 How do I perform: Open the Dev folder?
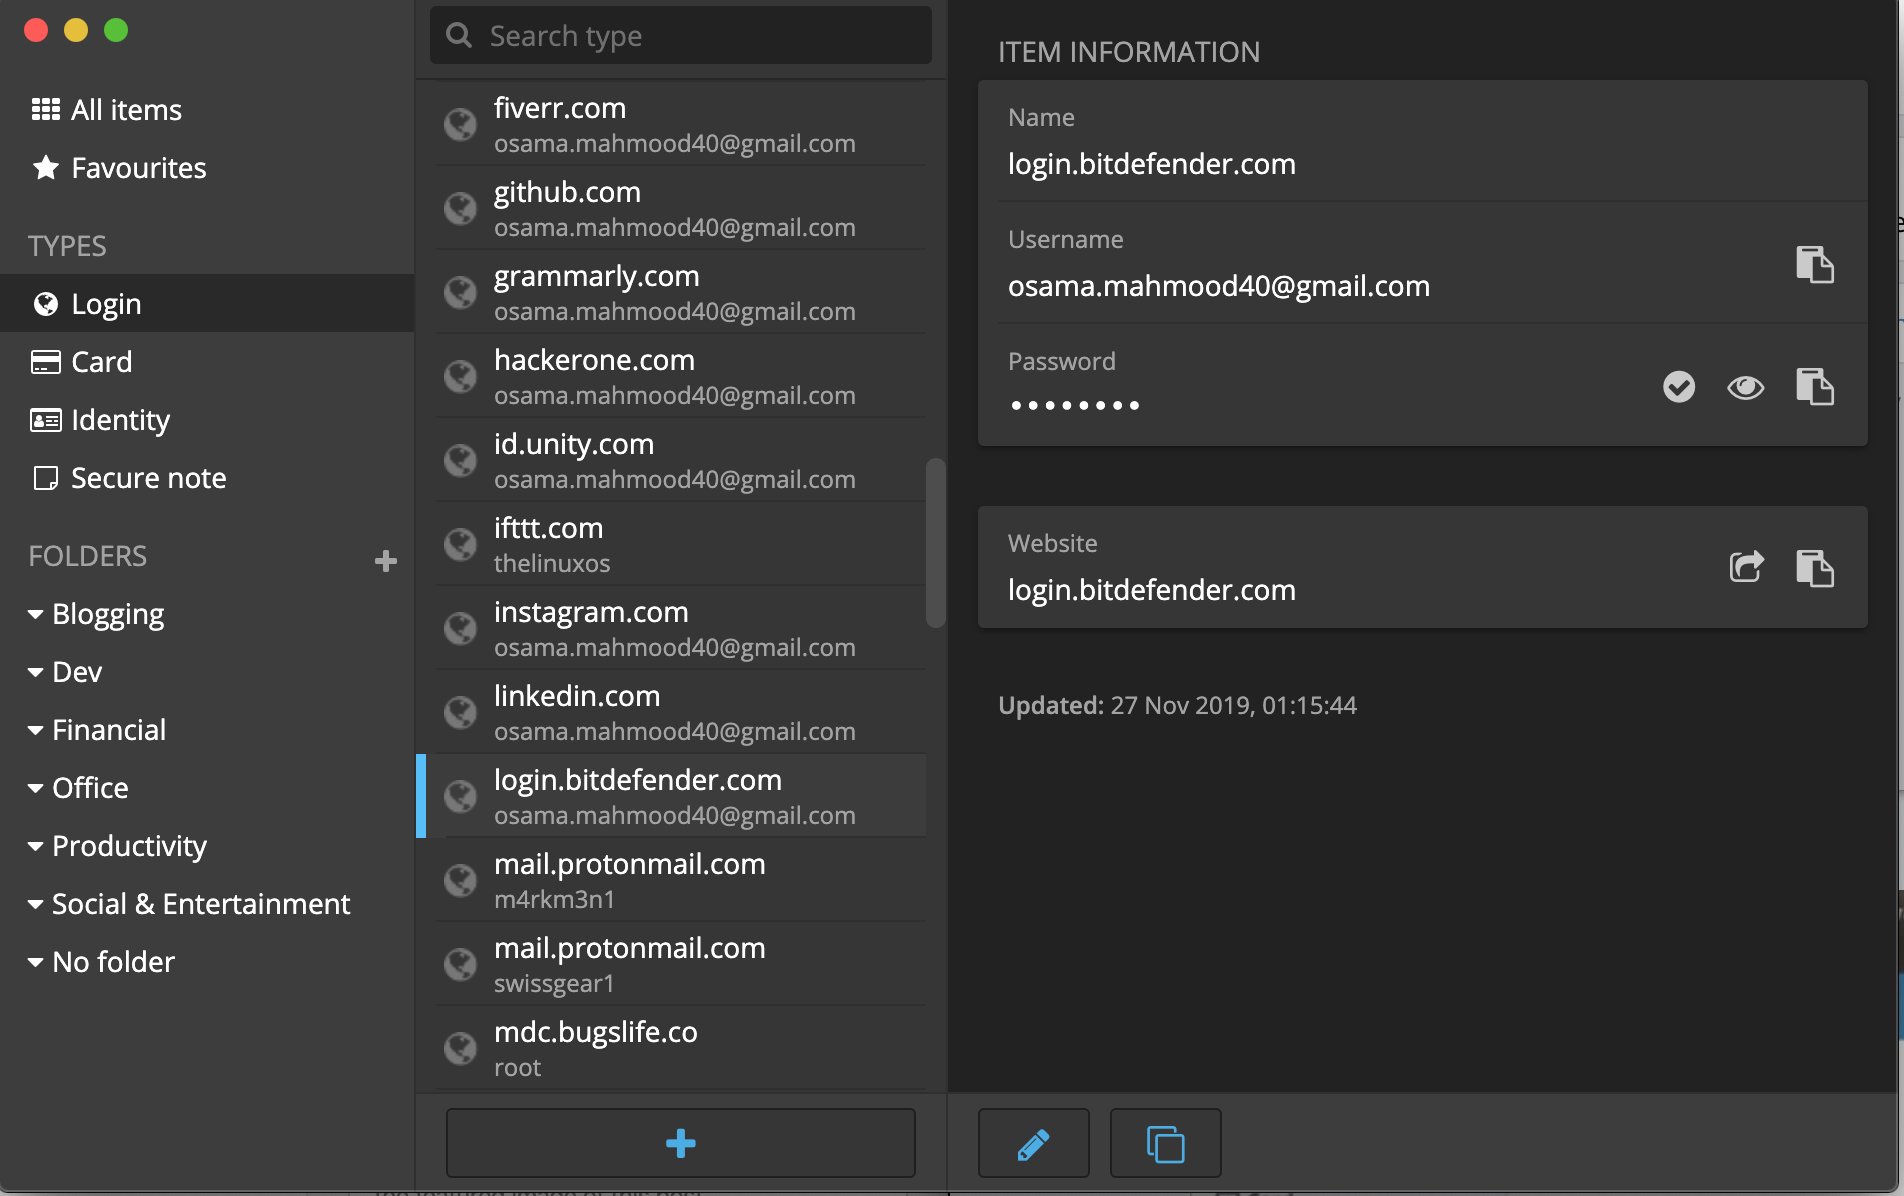click(77, 672)
